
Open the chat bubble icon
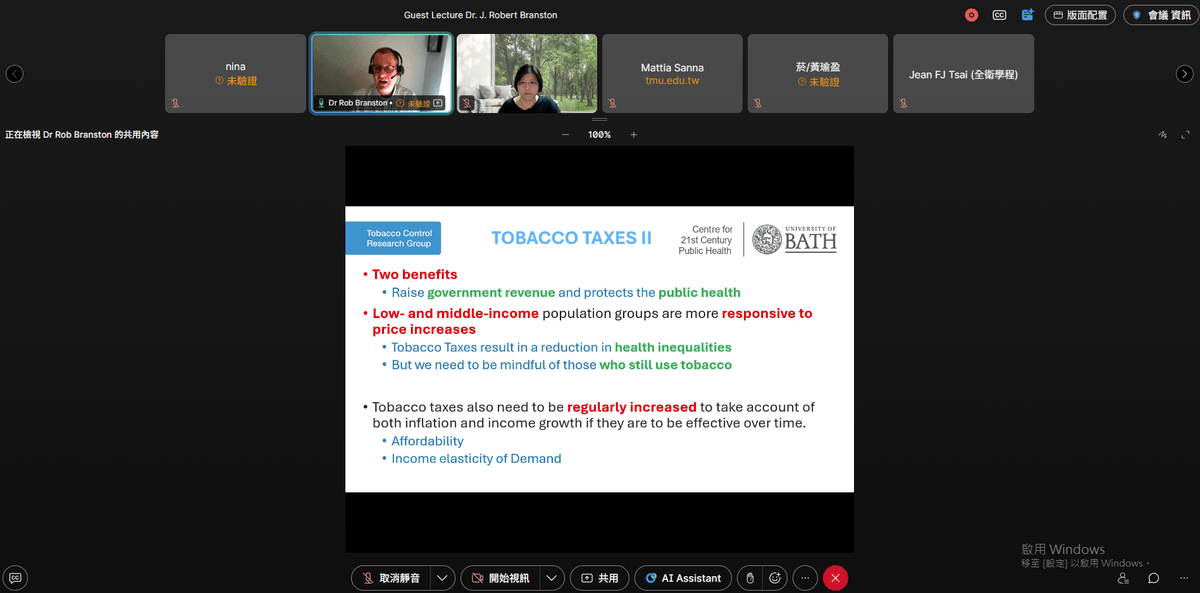(1153, 578)
